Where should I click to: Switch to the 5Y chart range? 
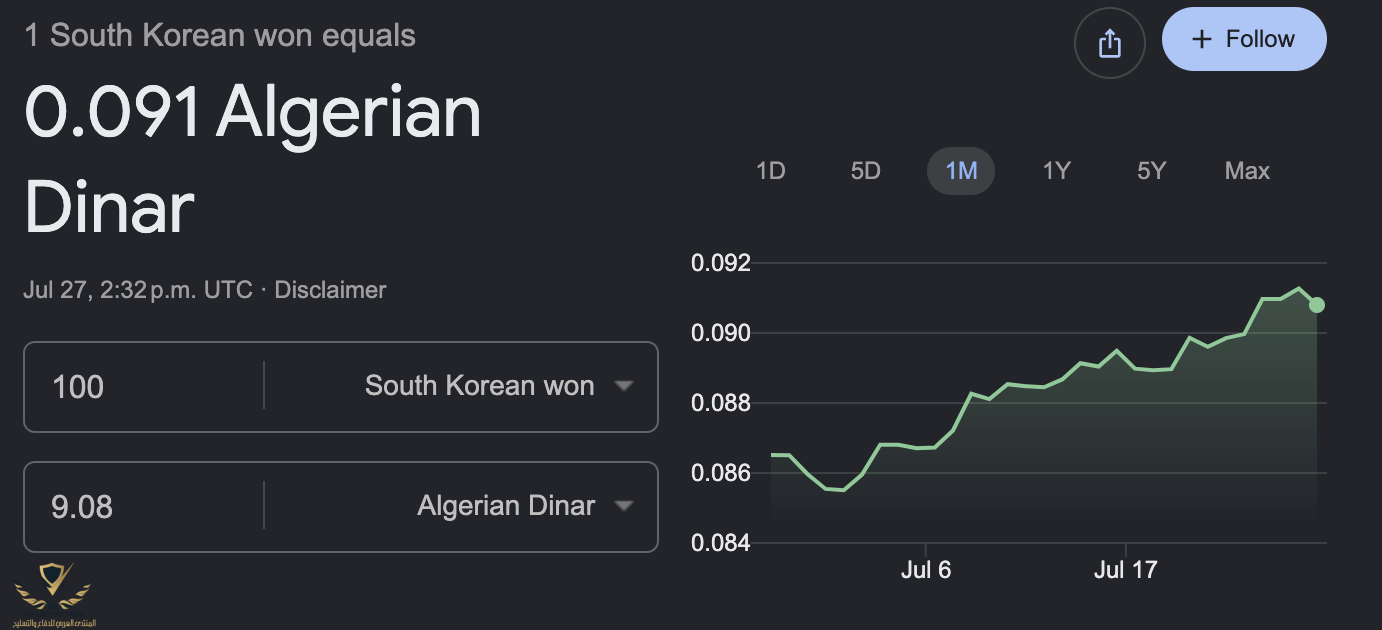pos(1151,171)
